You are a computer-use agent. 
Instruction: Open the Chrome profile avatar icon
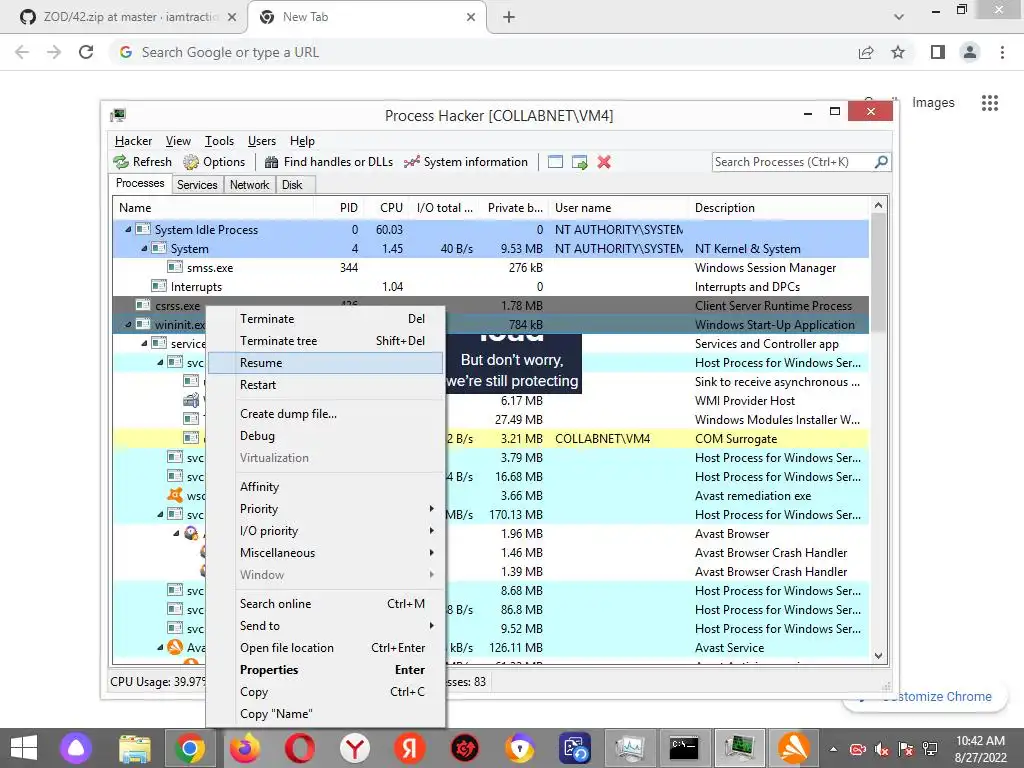(x=970, y=52)
